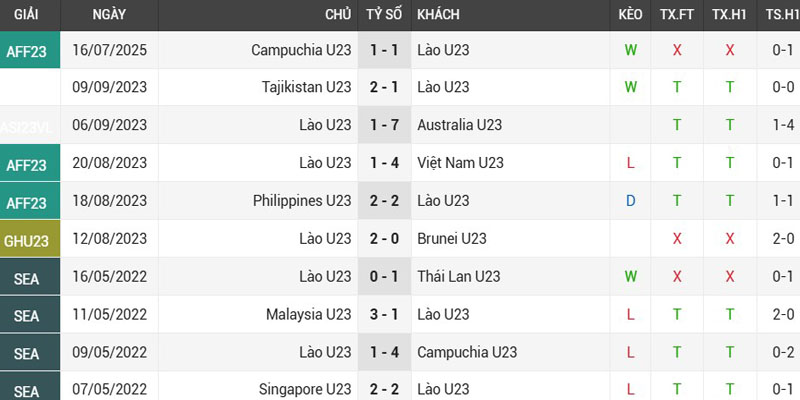This screenshot has height=400, width=800.
Task: Click the GIẢI column header
Action: 28,15
